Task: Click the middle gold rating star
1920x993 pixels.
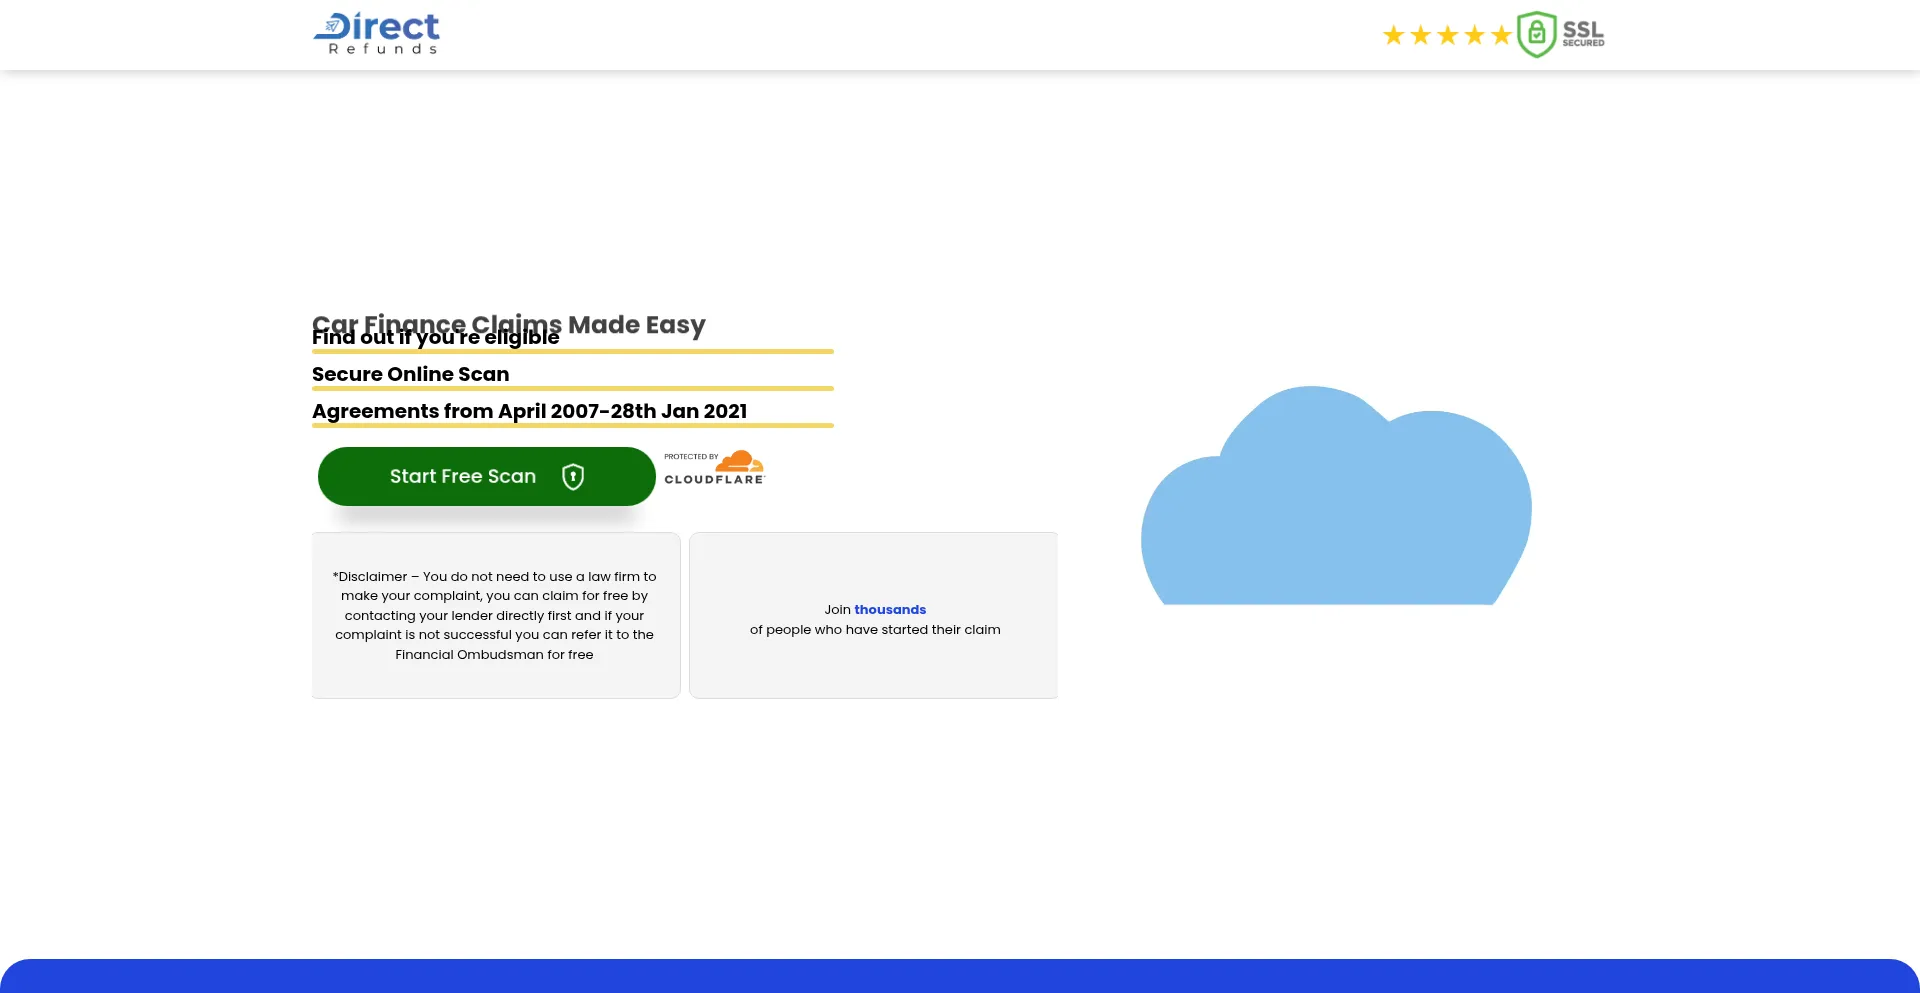Action: point(1447,36)
